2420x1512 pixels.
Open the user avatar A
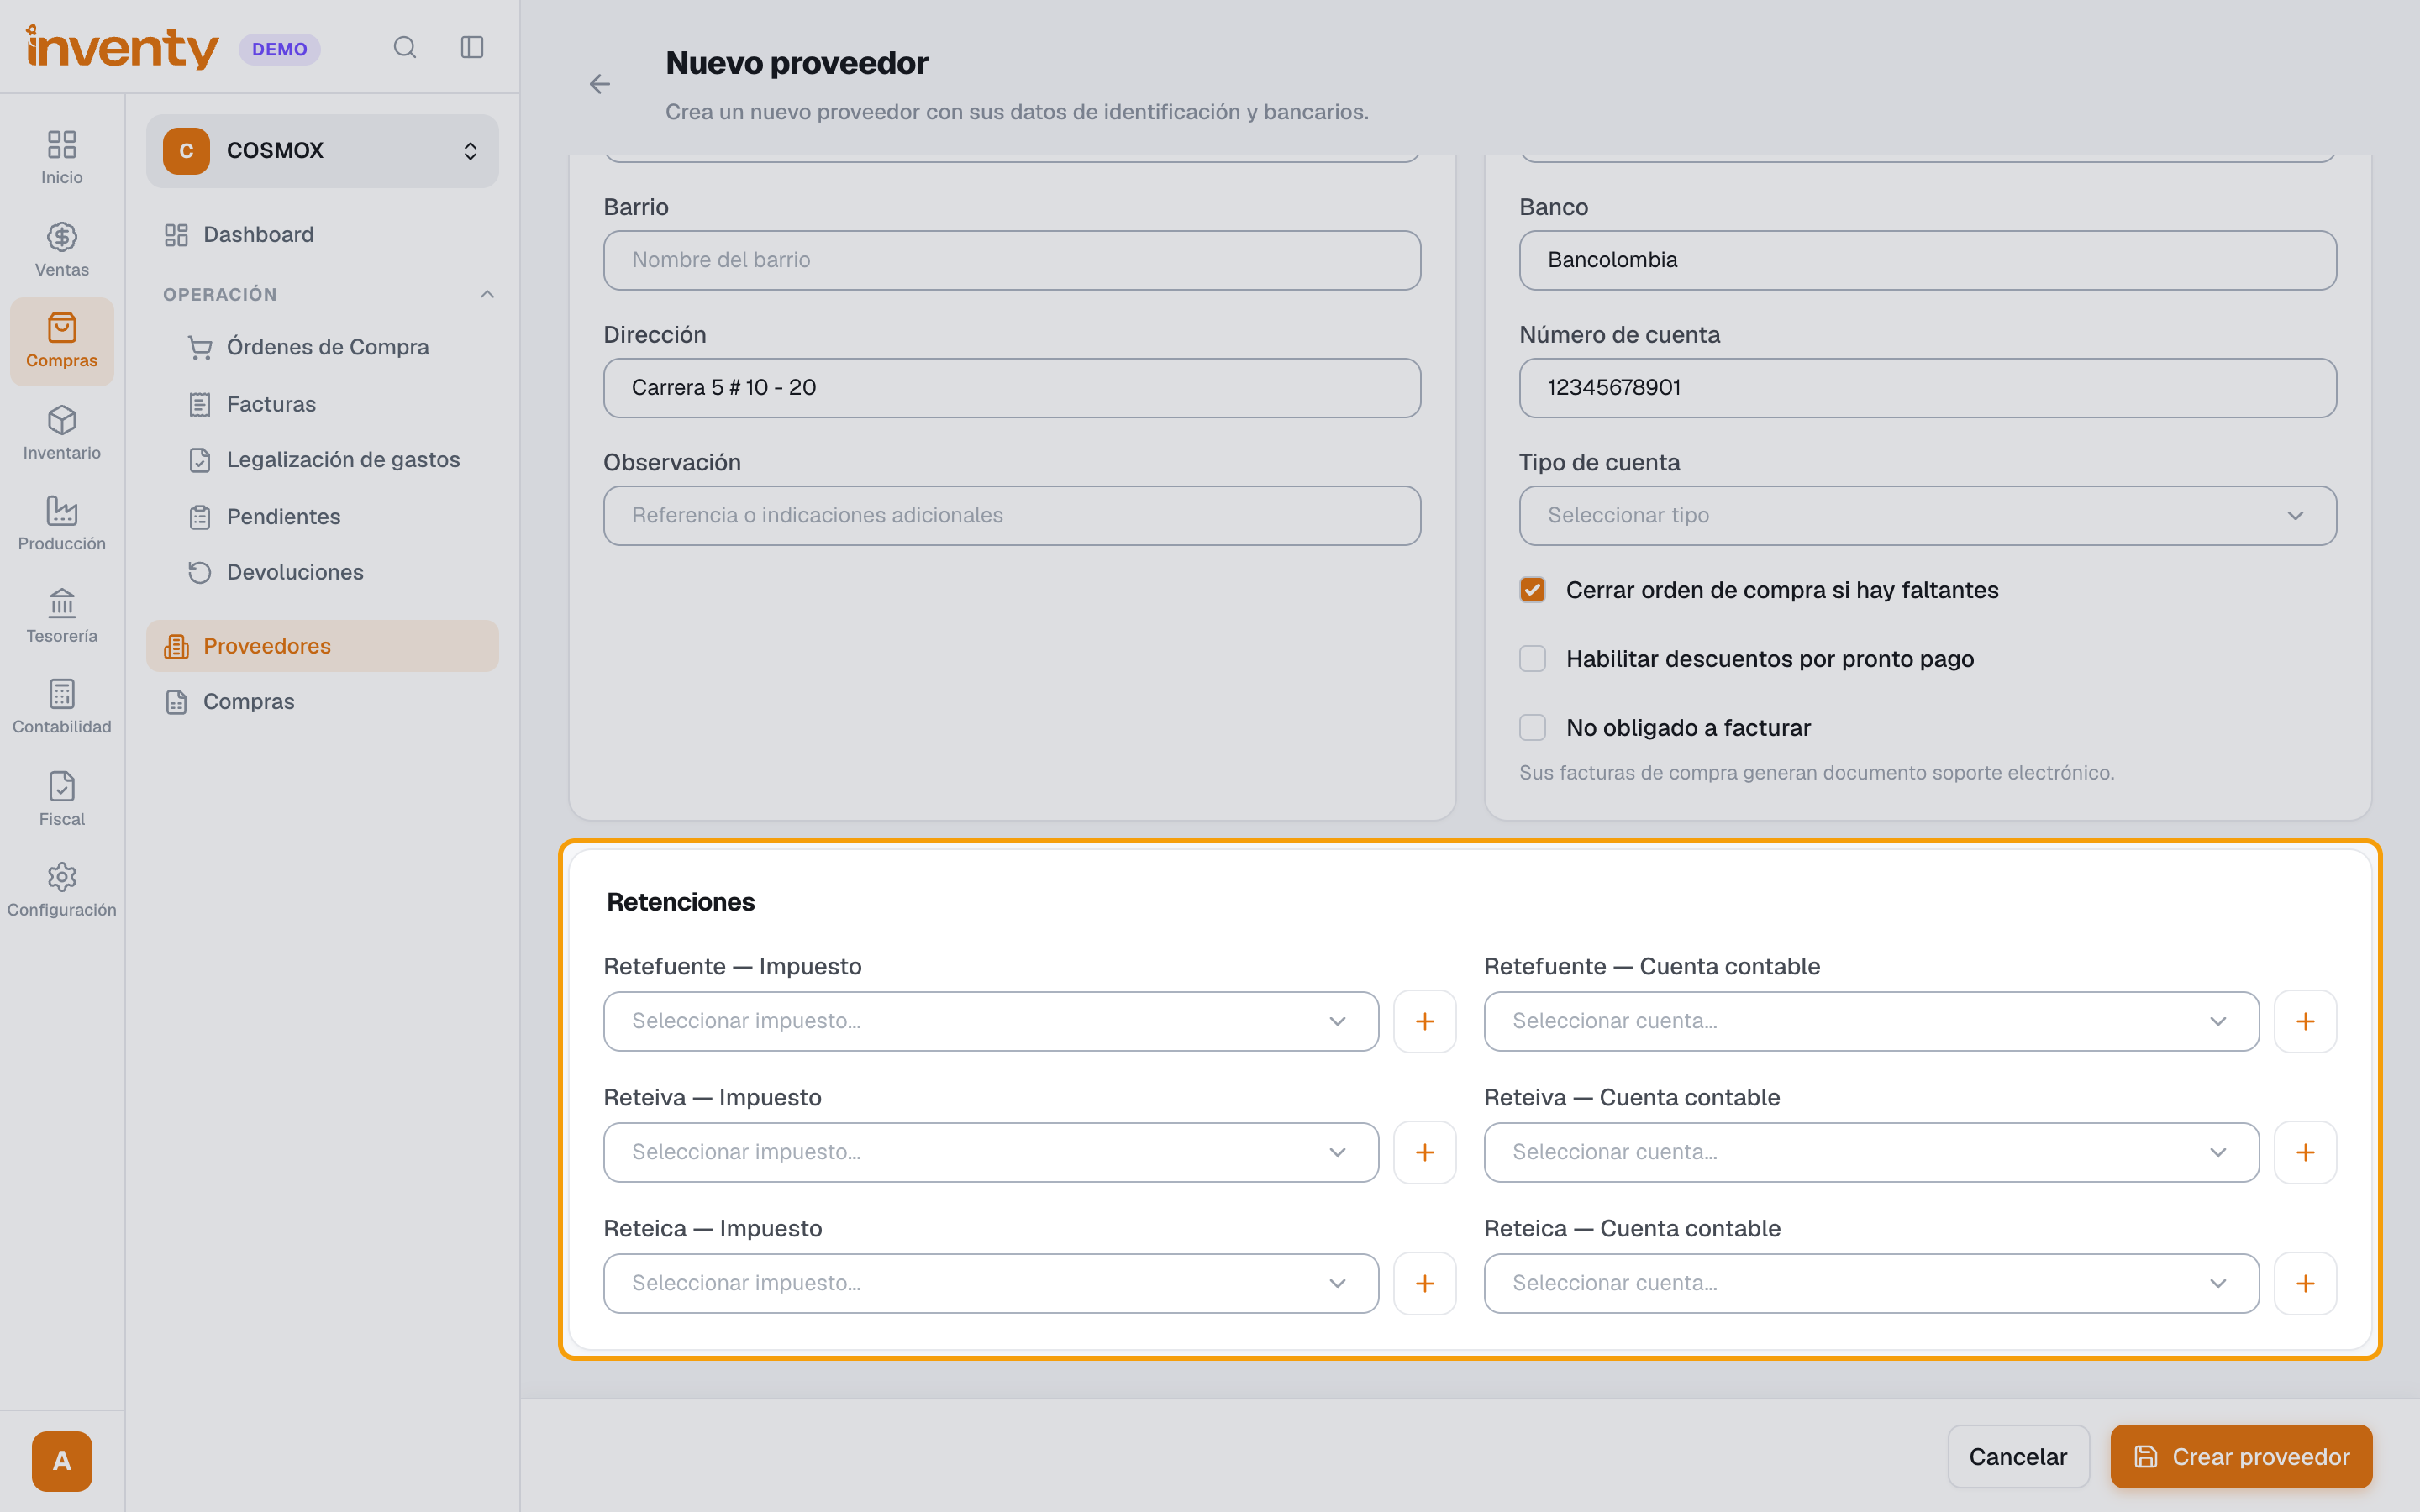coord(62,1461)
